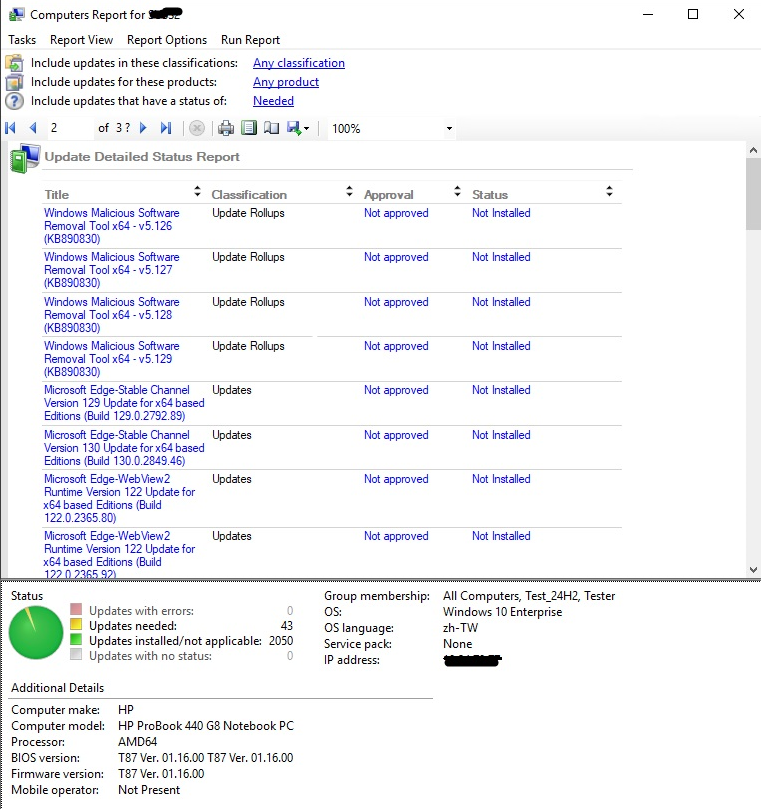Sort by Title column

point(197,192)
